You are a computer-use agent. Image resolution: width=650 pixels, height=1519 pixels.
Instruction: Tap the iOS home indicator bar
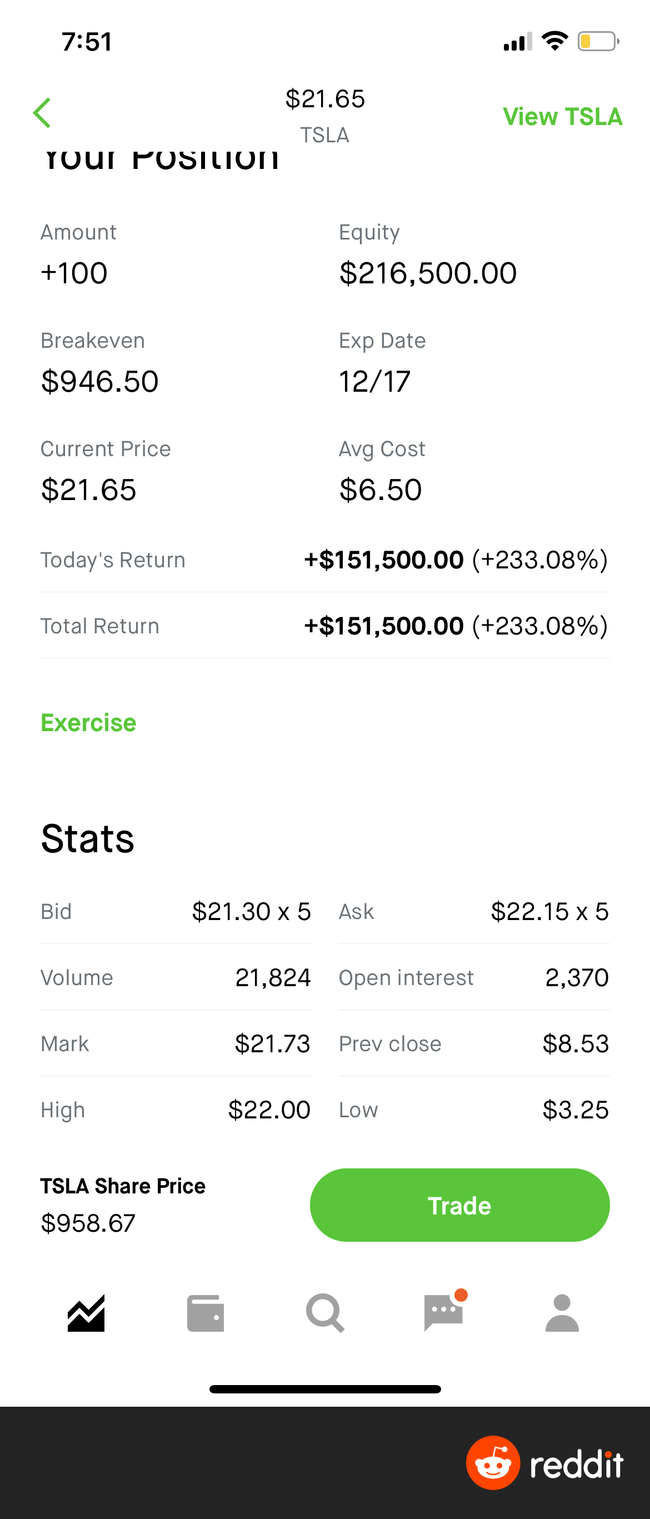click(x=325, y=1389)
